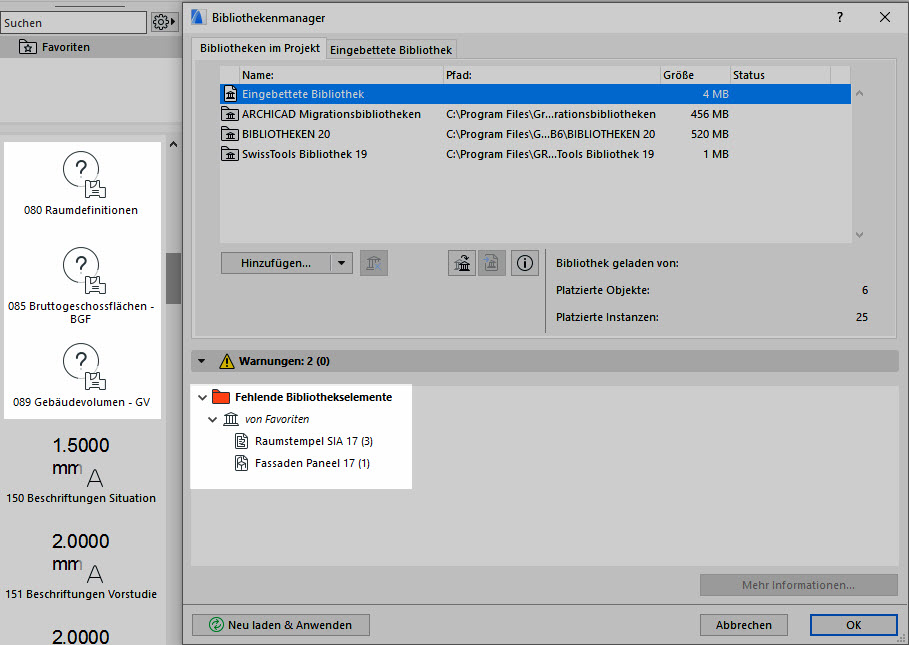This screenshot has height=645, width=909.
Task: Select the SwissTools Bibliothek 19 row
Action: tap(535, 154)
